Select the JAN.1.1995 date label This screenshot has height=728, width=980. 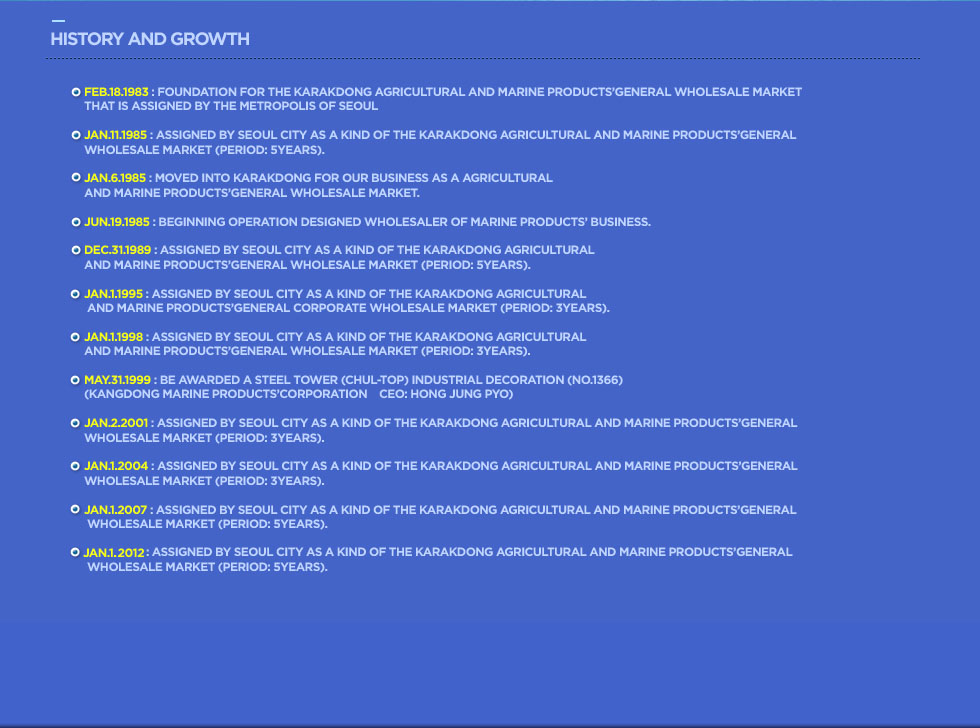pyautogui.click(x=114, y=294)
